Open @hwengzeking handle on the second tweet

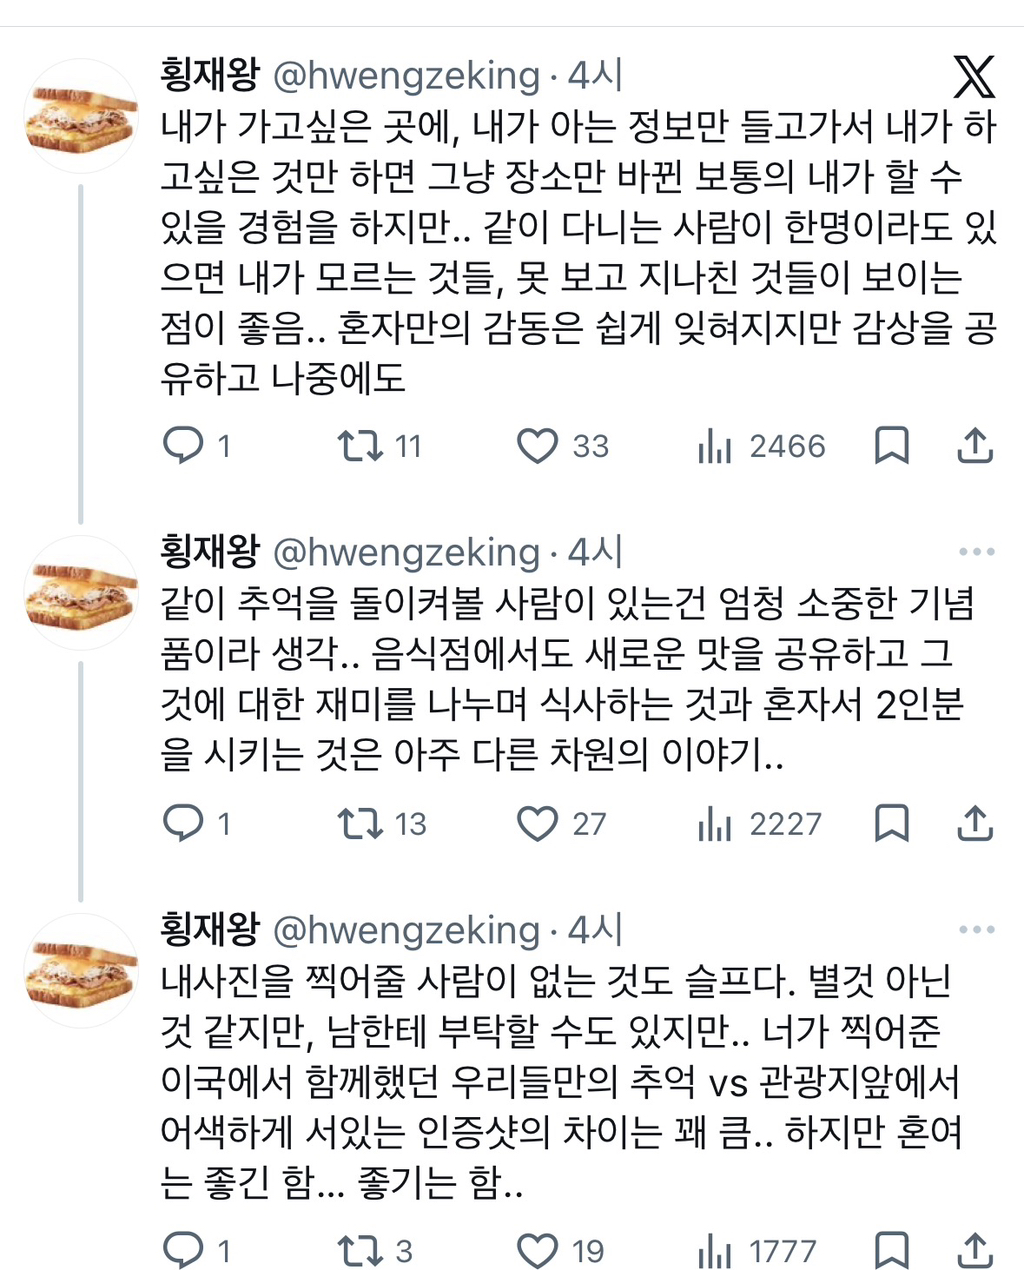[406, 552]
